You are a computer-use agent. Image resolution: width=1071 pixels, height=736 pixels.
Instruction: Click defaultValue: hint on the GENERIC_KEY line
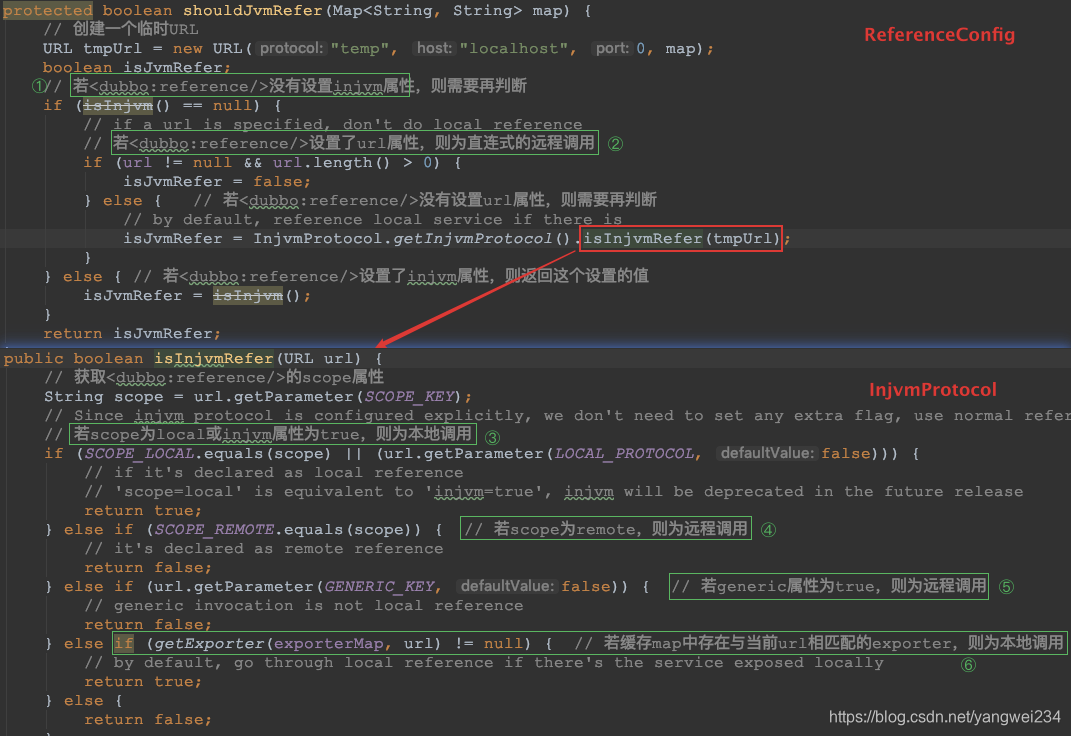point(507,586)
